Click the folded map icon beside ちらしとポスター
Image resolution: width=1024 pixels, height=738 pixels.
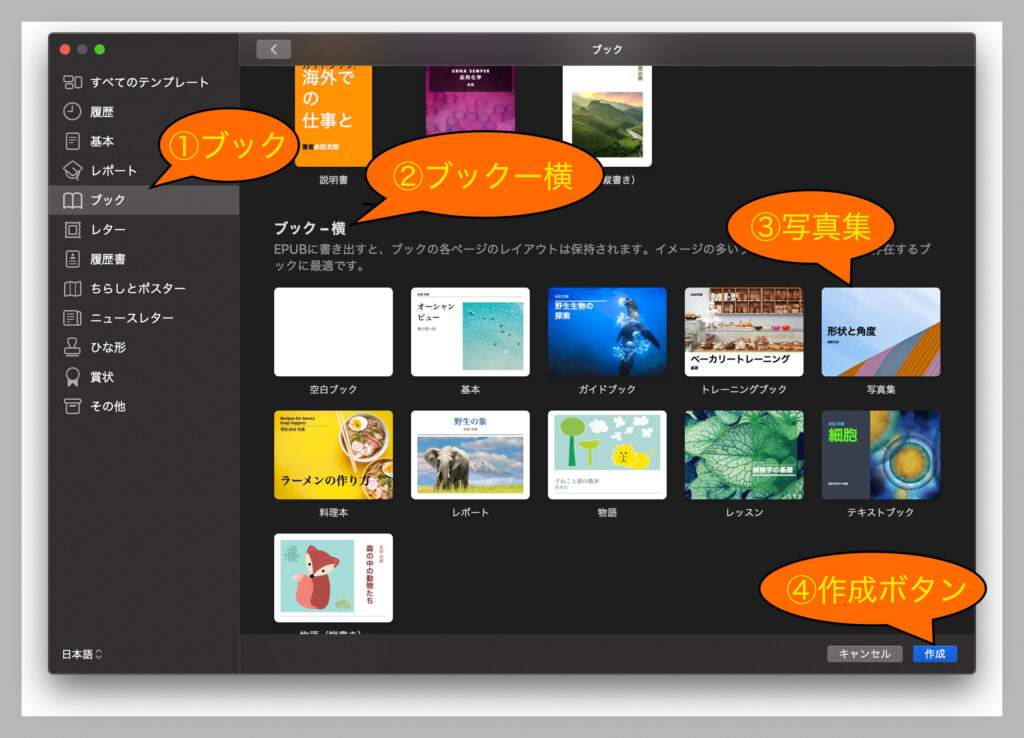pyautogui.click(x=72, y=289)
